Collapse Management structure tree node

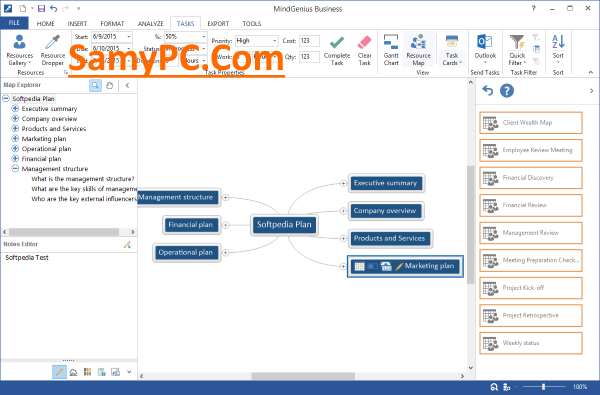tap(15, 169)
